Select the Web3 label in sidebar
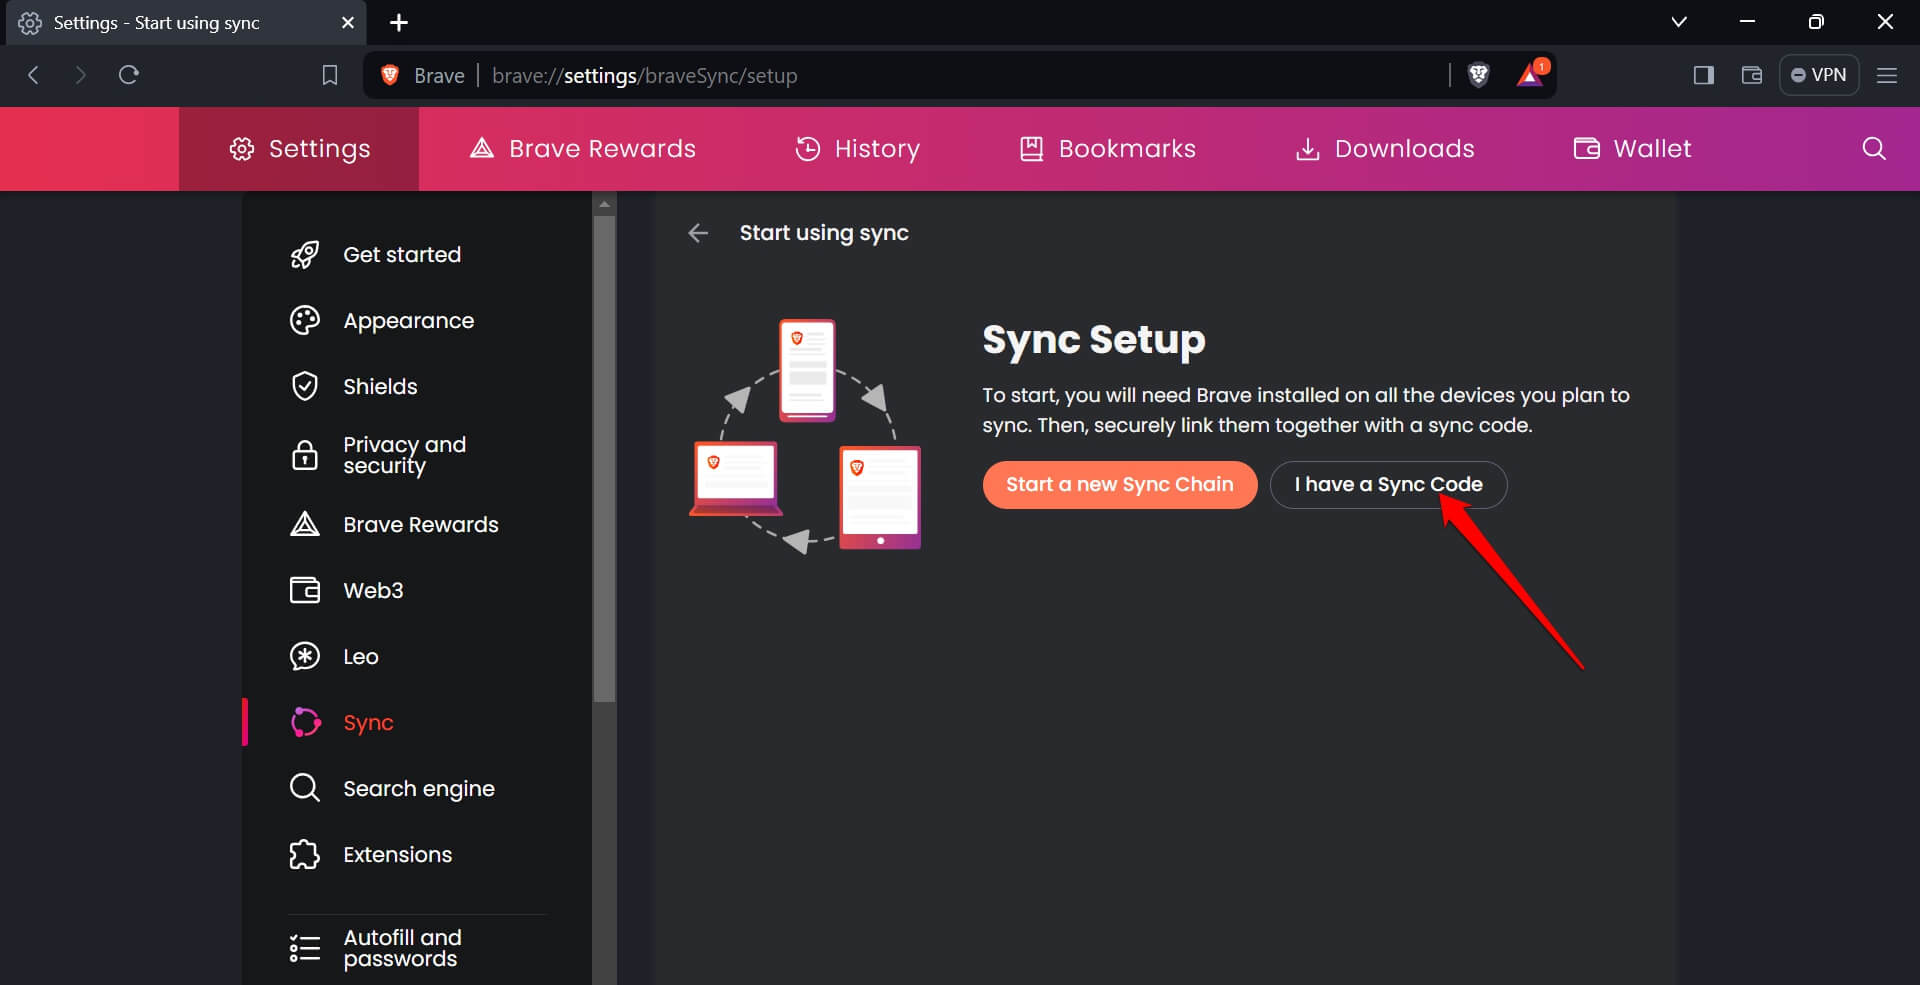 click(x=373, y=591)
